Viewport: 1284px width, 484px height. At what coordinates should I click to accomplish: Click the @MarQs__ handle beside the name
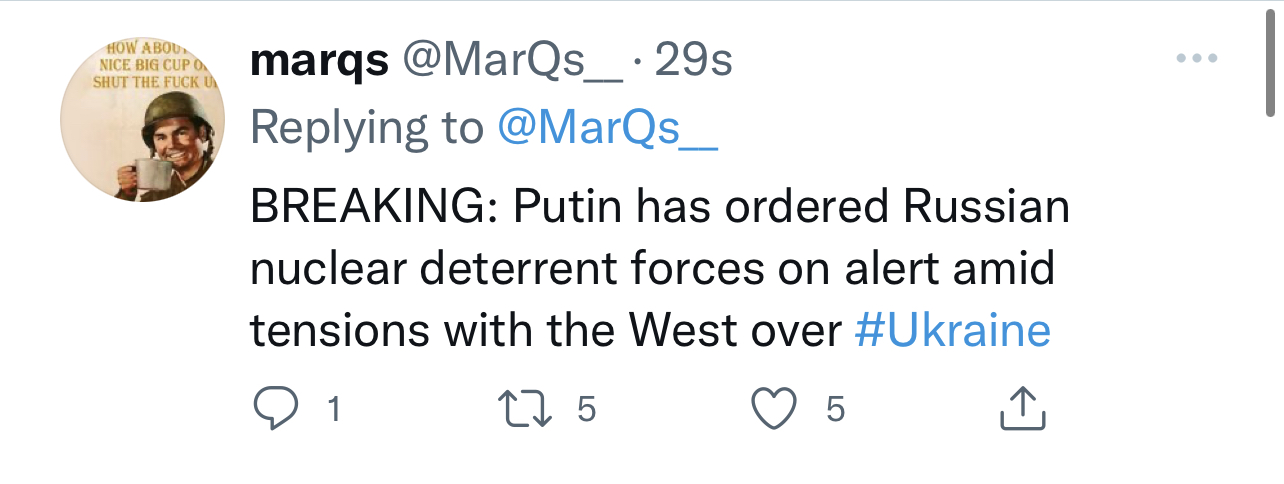pos(511,62)
